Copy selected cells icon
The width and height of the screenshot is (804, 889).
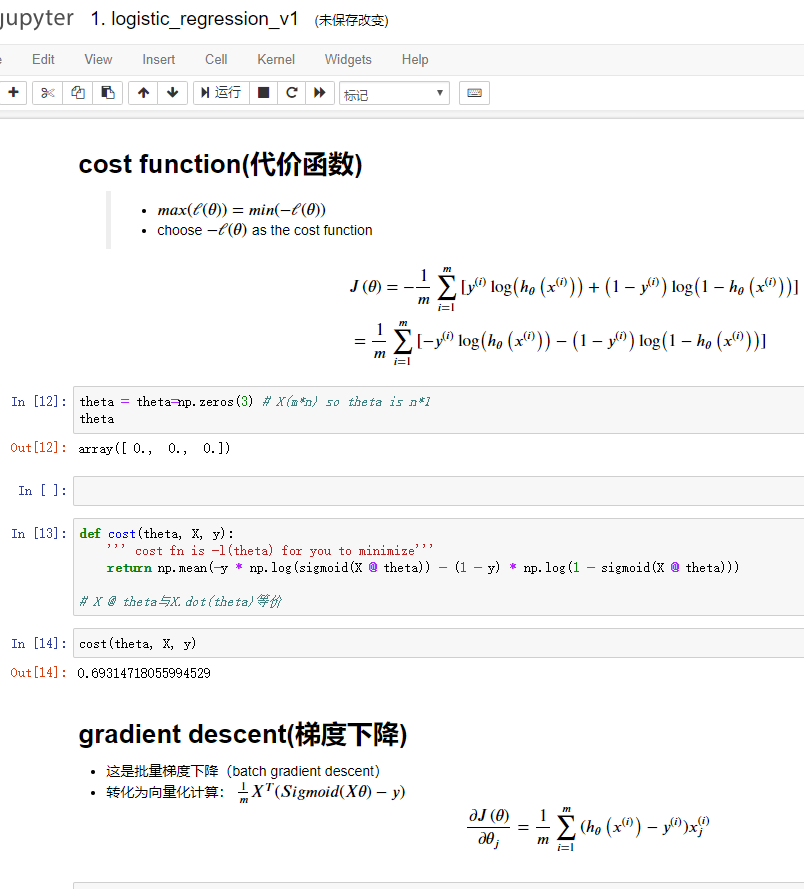point(78,93)
